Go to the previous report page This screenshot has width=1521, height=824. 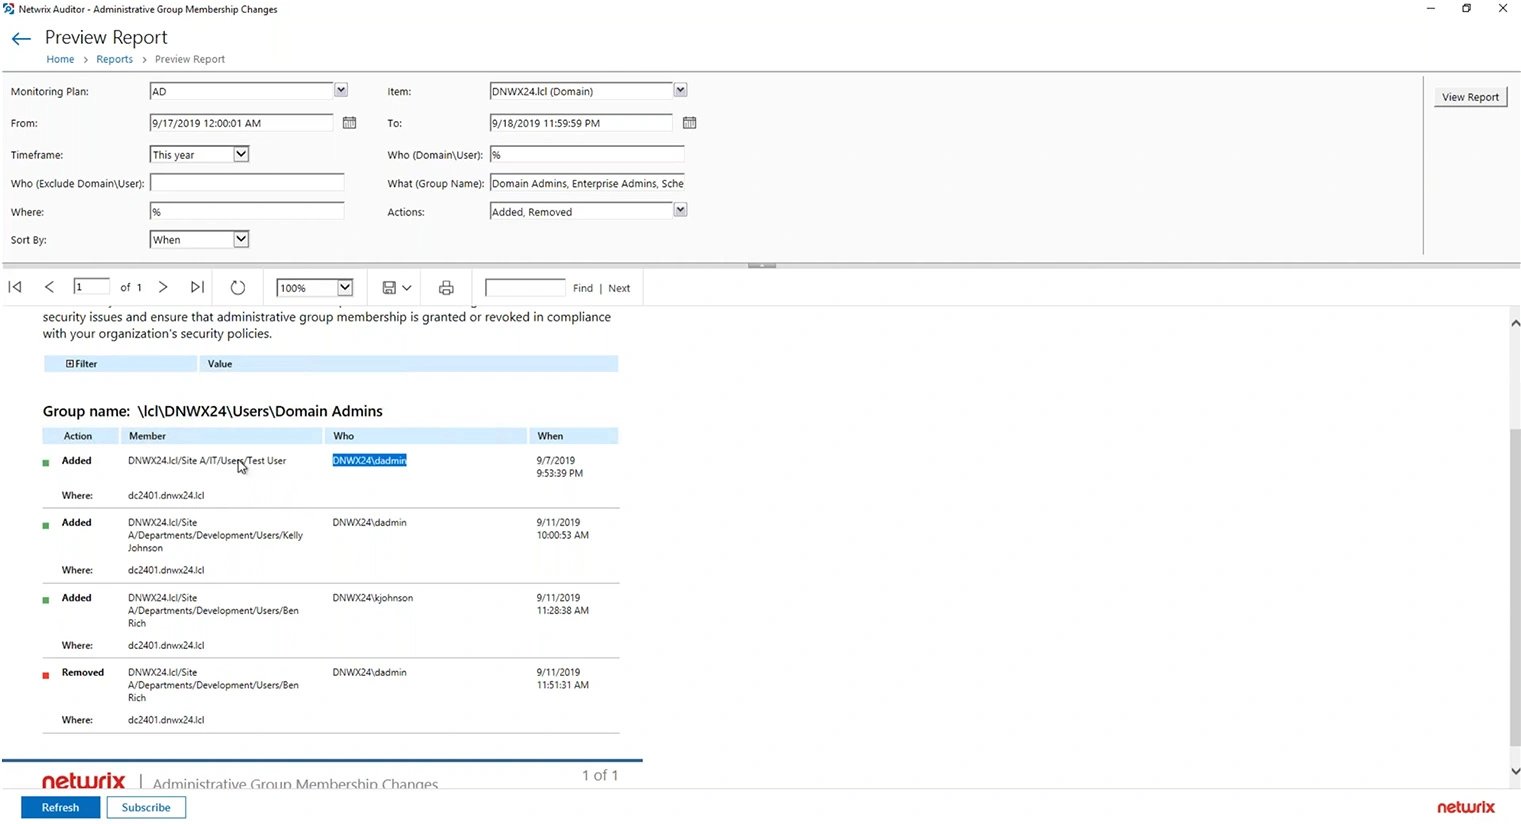[x=49, y=287]
